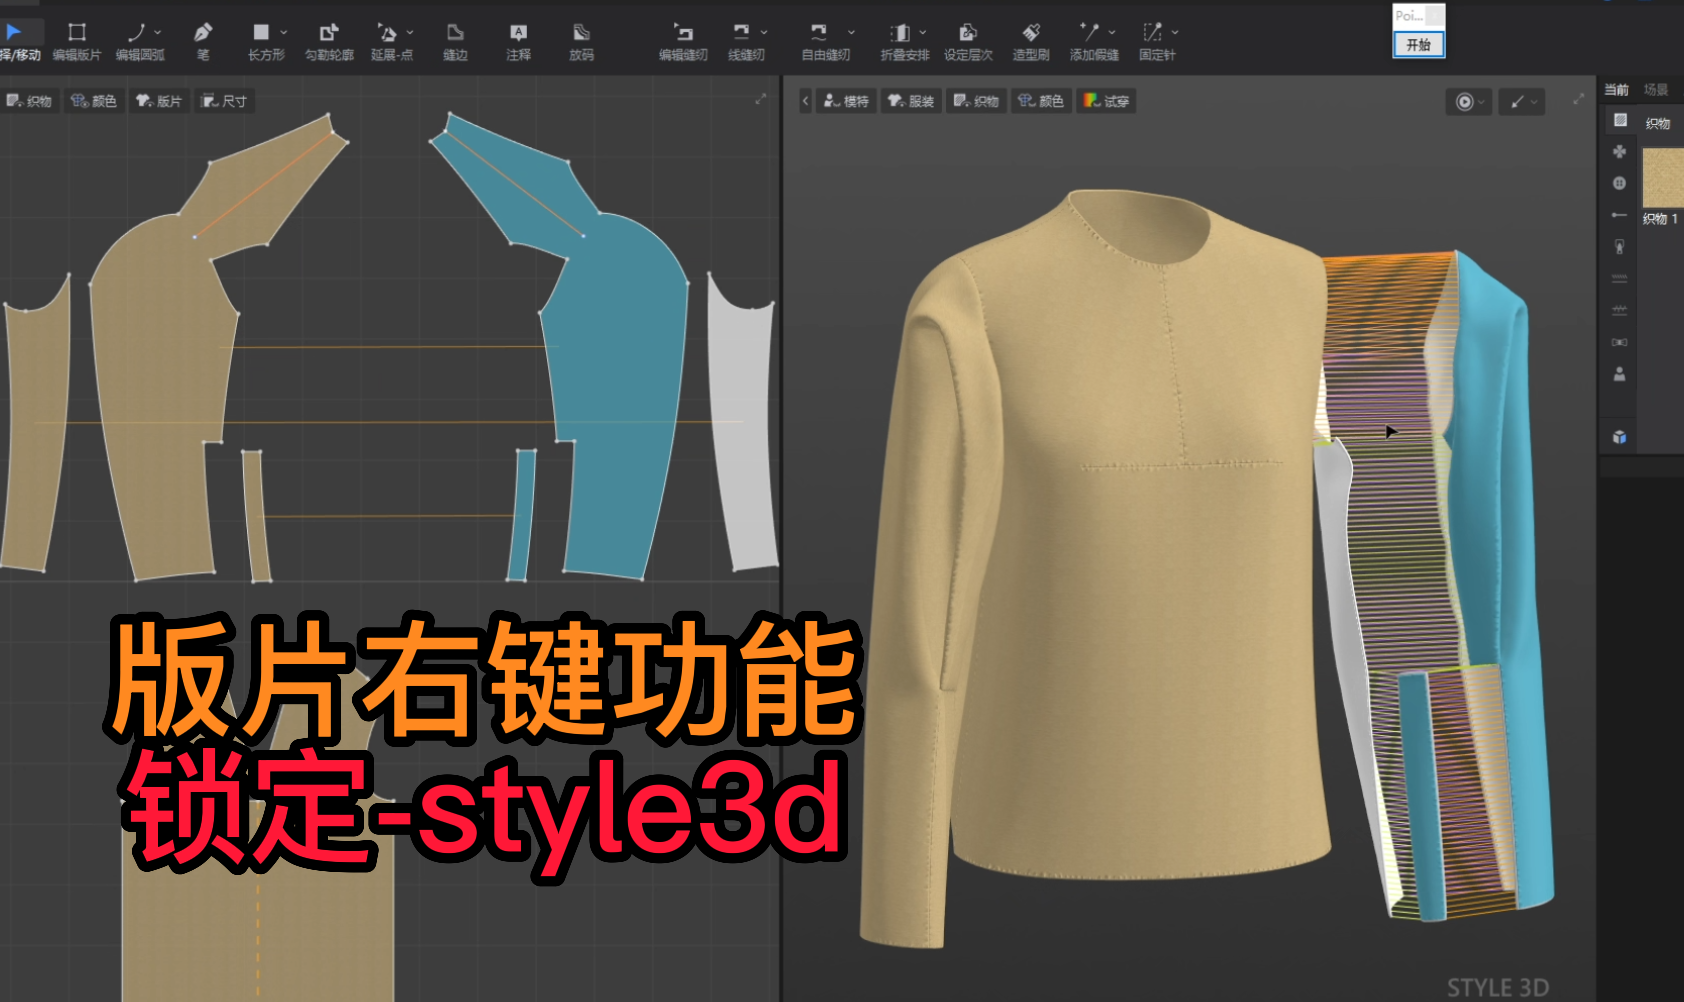Open the 织物 panel header text
1684x1002 pixels.
point(1658,123)
